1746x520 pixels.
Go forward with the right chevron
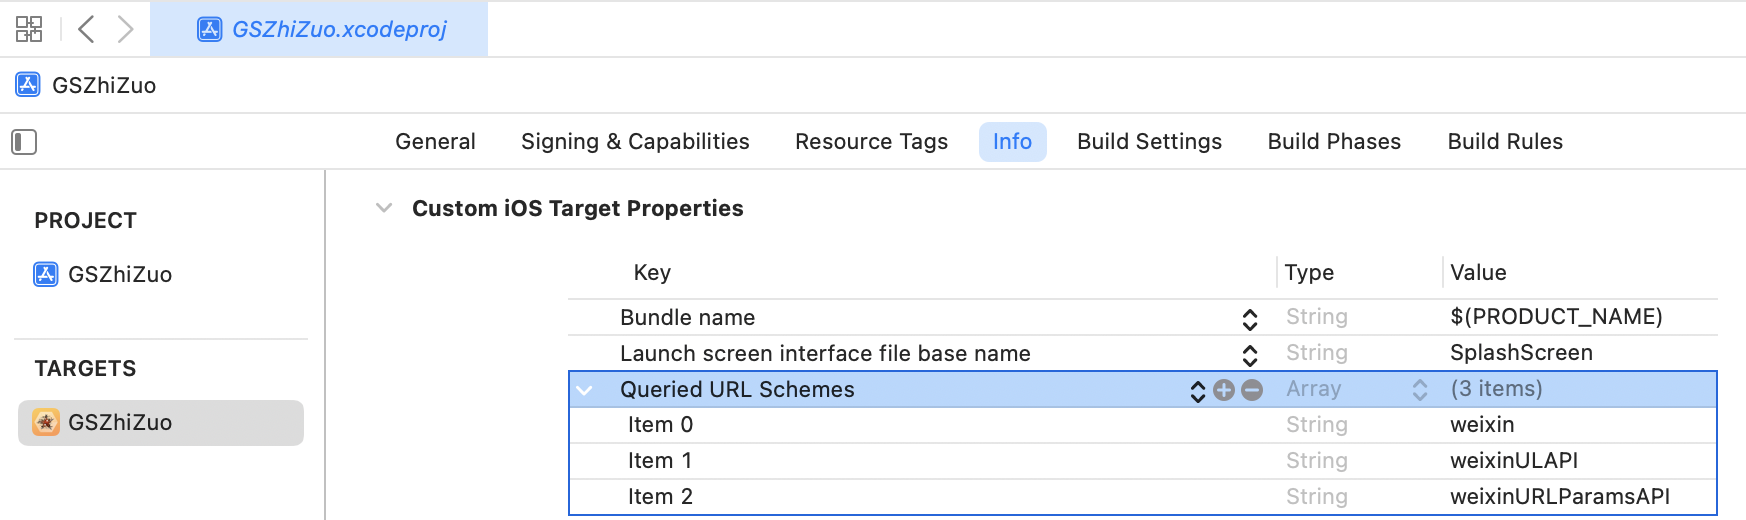tap(125, 29)
